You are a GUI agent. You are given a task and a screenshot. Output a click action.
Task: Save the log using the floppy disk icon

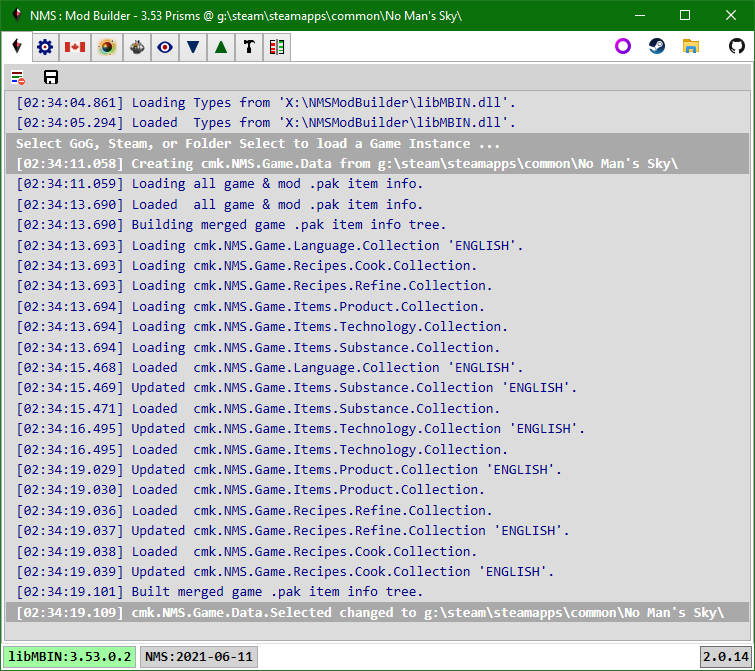(51, 77)
